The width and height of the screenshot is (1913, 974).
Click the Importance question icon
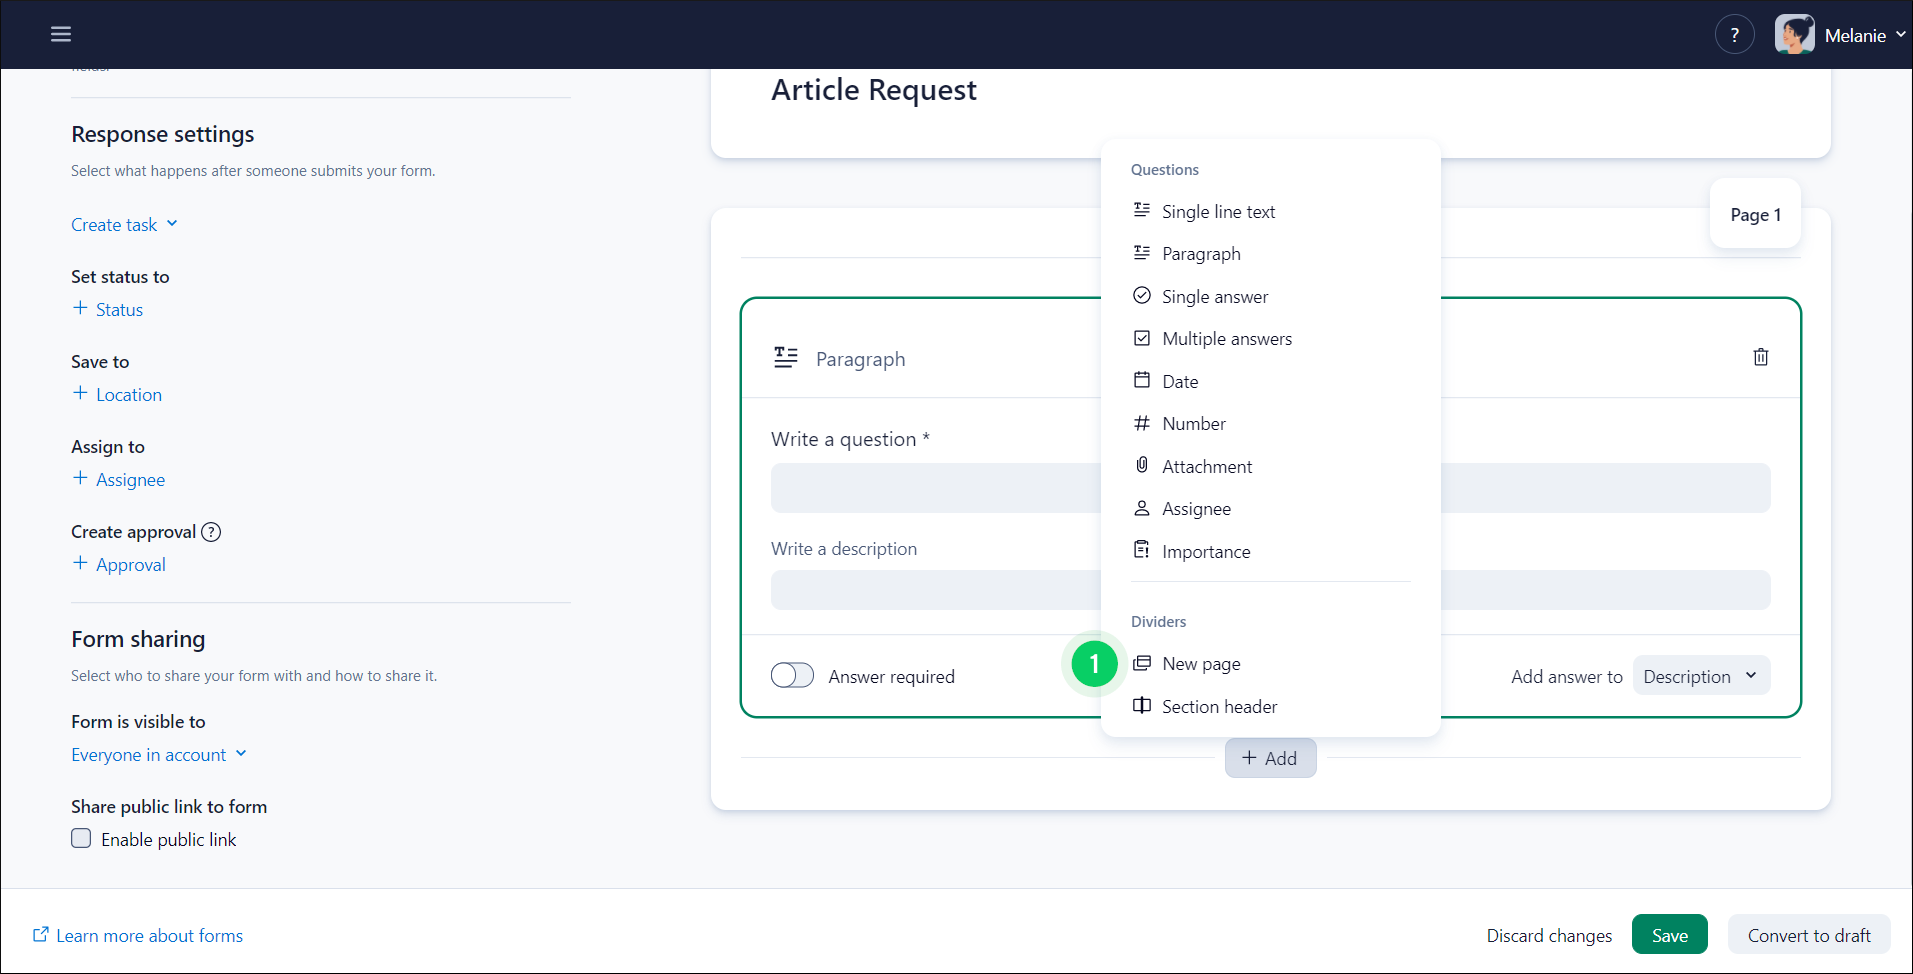tap(1141, 549)
